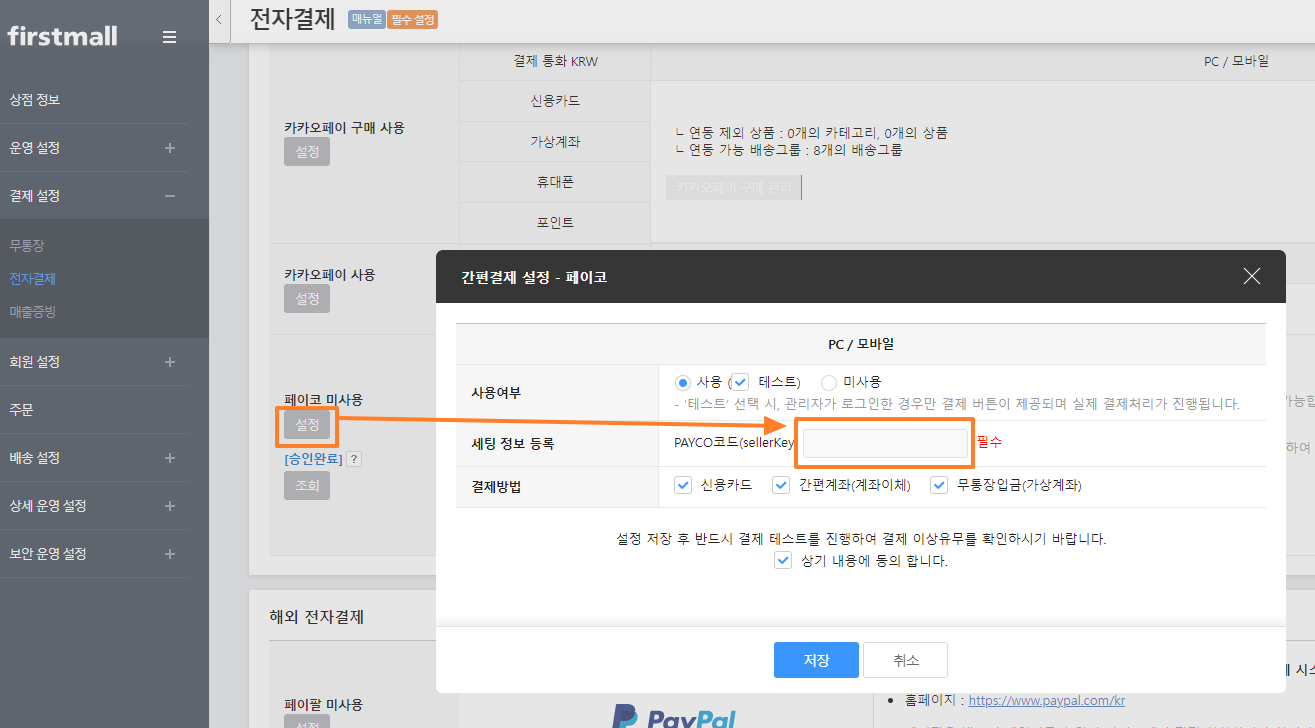Screen dimensions: 1315x728
Task: Open 운영 설정 sidebar label
Action: point(35,148)
